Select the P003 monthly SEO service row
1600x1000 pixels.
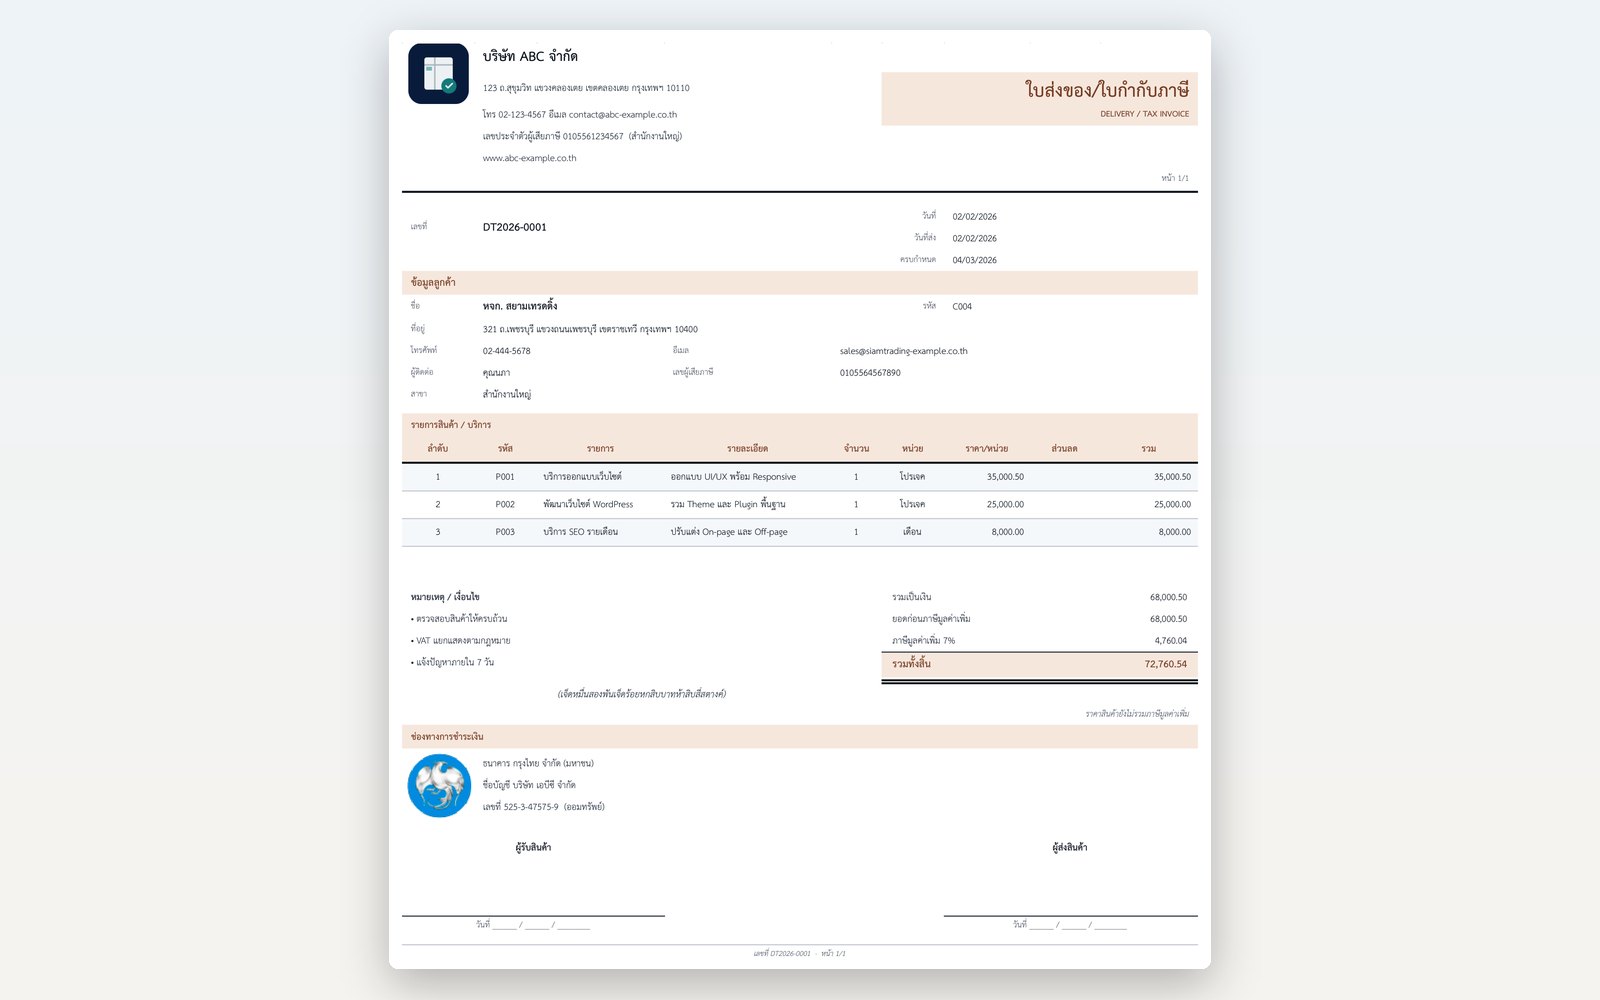800,532
